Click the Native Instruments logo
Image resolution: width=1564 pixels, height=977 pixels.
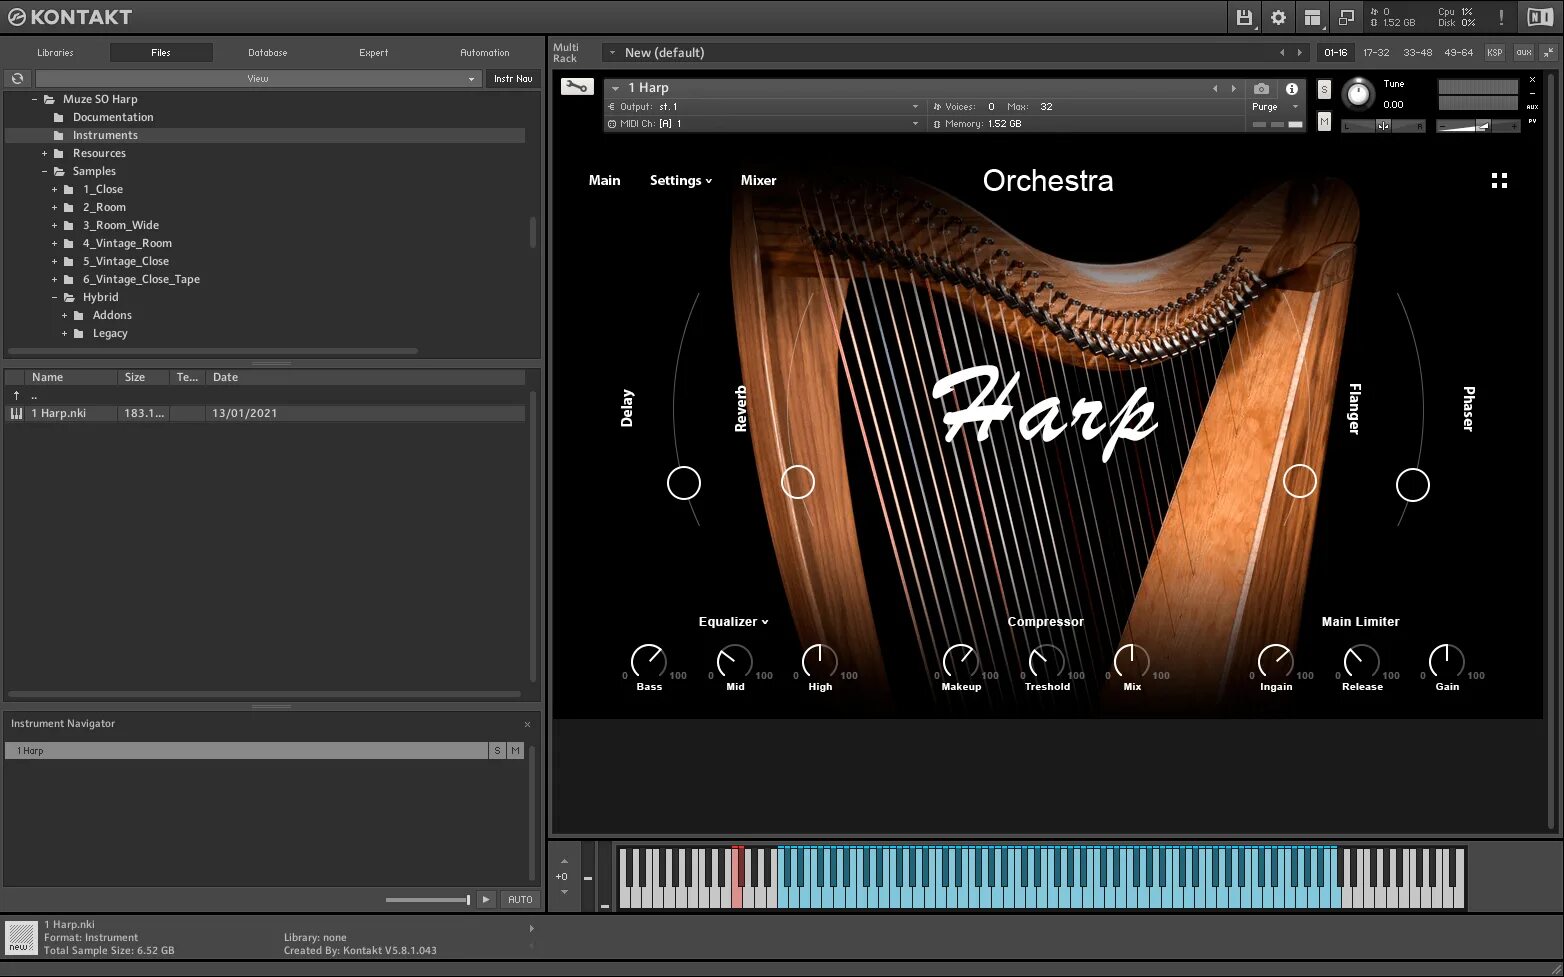[1540, 17]
